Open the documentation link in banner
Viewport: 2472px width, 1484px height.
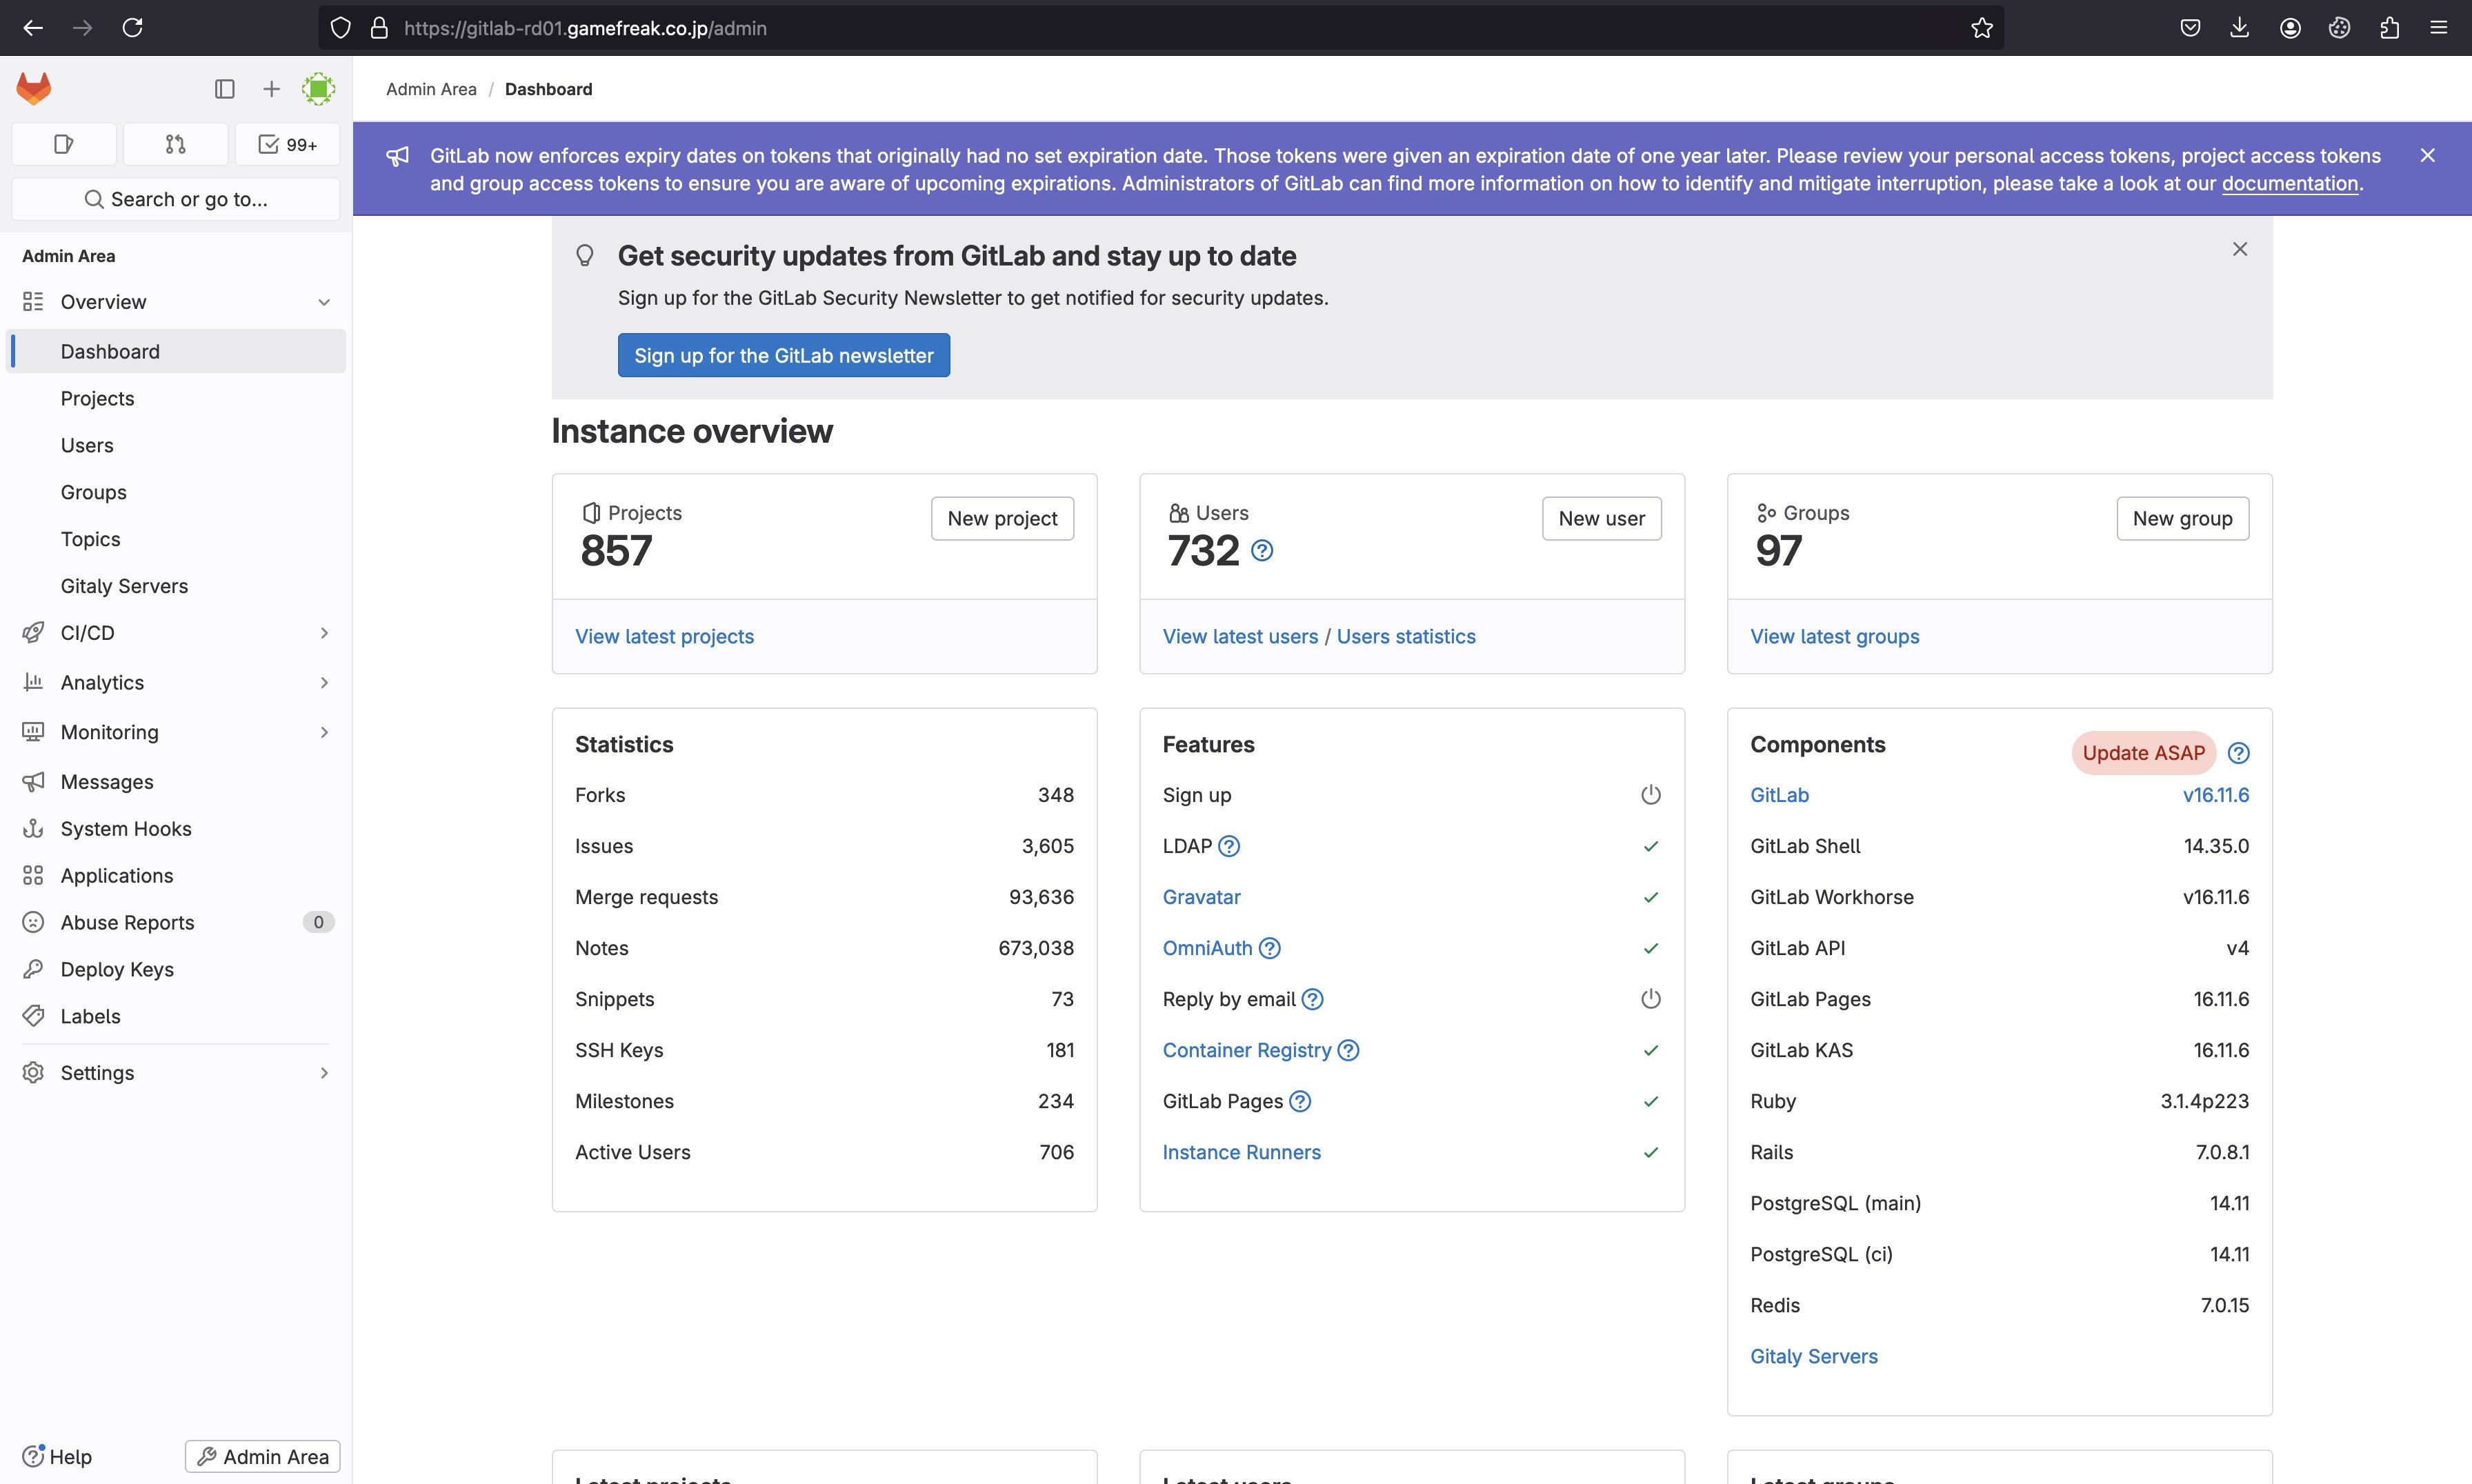tap(2290, 184)
